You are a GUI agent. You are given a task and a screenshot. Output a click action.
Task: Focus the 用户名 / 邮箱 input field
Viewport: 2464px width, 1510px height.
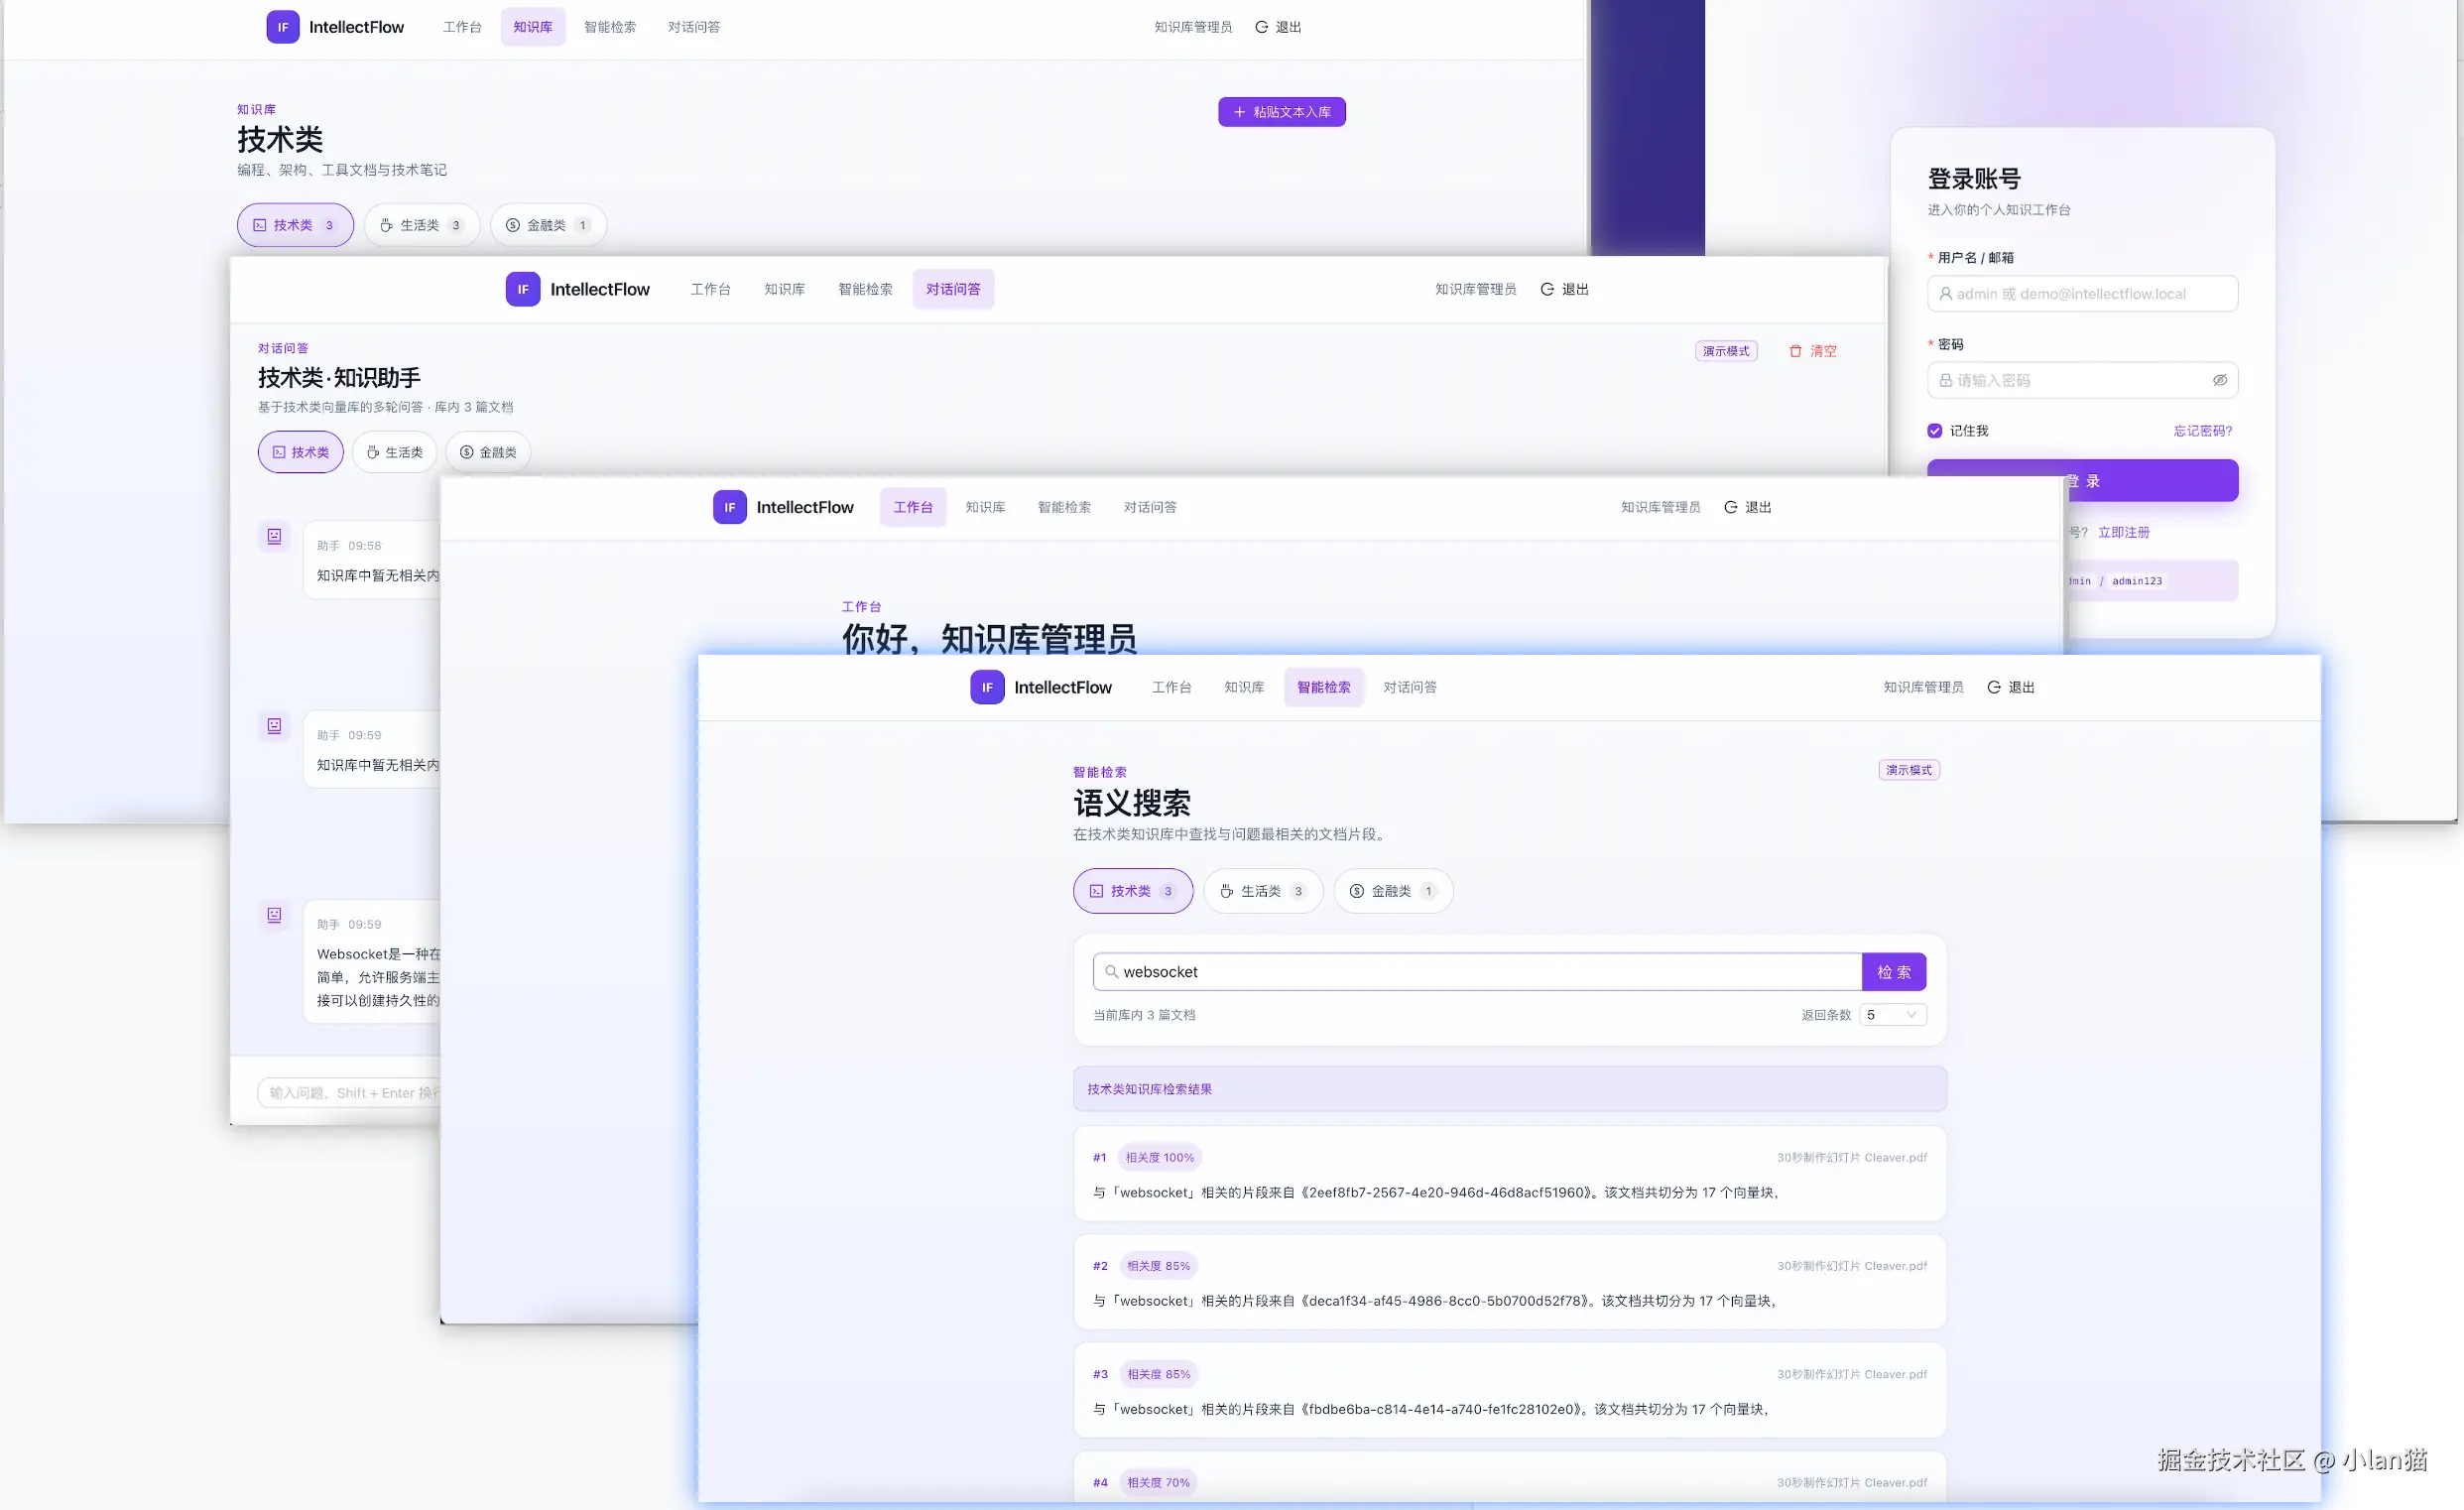(2083, 294)
